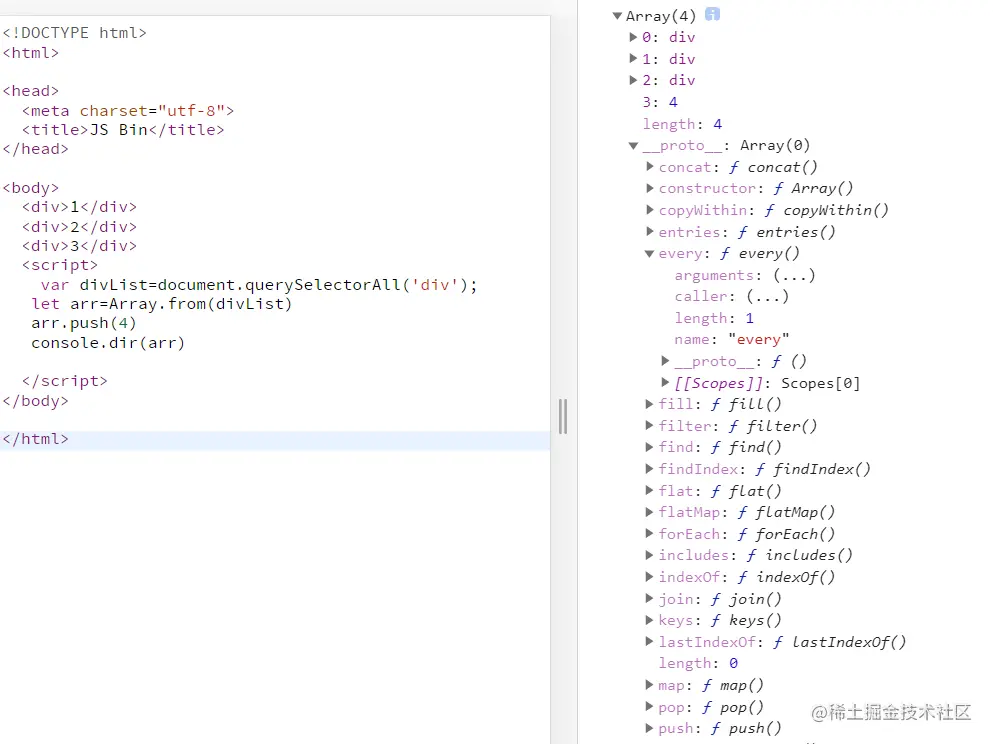This screenshot has width=993, height=744.
Task: Click the let arr=Array.from(divList) line
Action: pos(161,305)
